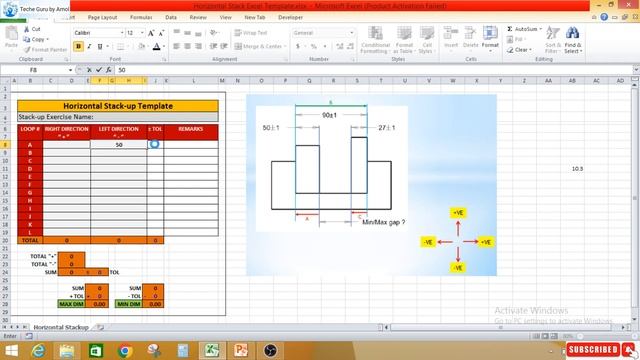Open PowerPoint from the taskbar
Image resolution: width=640 pixels, height=360 pixels.
(241, 351)
